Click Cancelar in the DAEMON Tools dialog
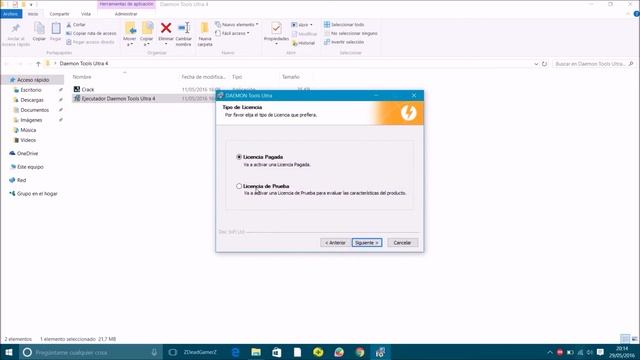The width and height of the screenshot is (640, 360). (402, 242)
